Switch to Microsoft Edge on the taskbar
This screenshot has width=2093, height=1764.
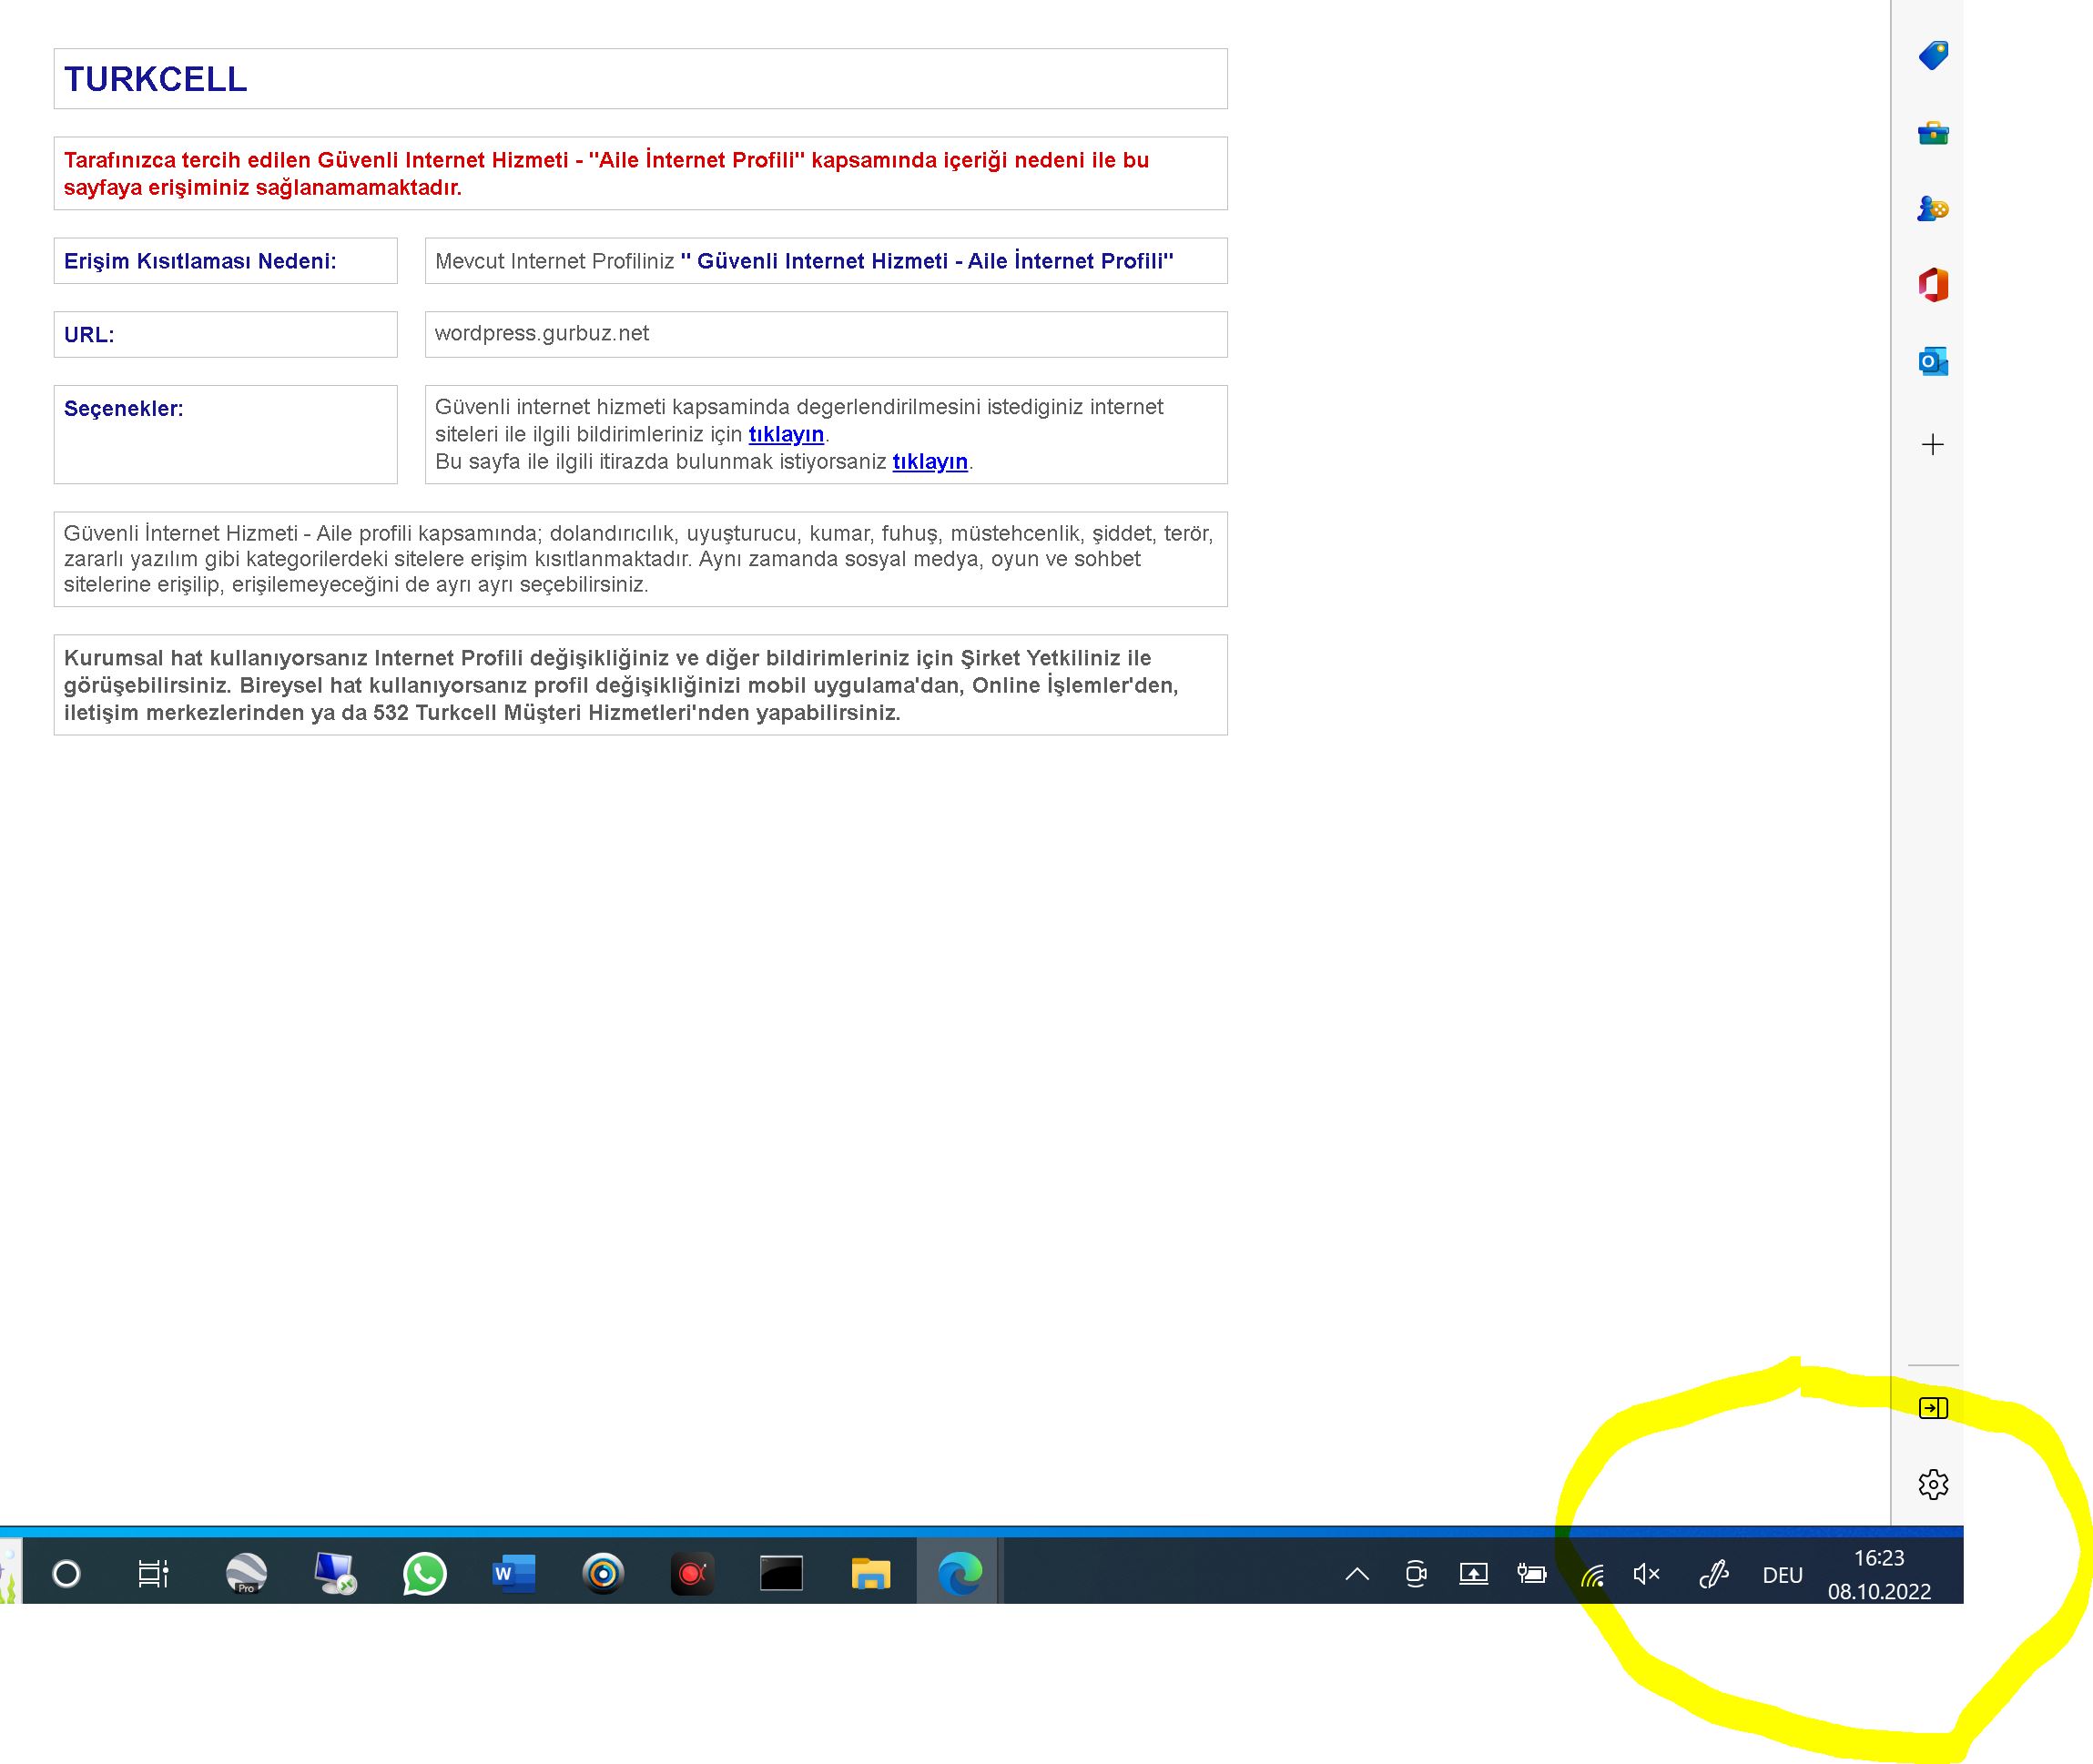[960, 1574]
